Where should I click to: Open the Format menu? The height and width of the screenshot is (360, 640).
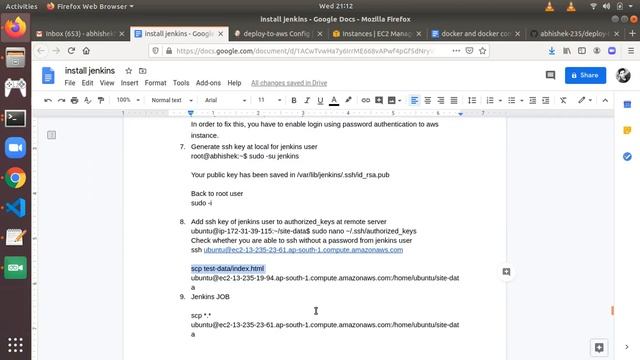point(156,83)
